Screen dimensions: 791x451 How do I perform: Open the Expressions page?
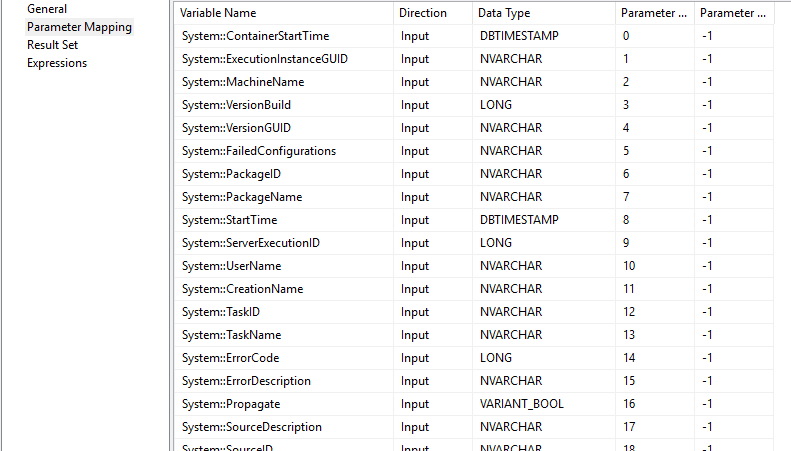click(x=57, y=63)
